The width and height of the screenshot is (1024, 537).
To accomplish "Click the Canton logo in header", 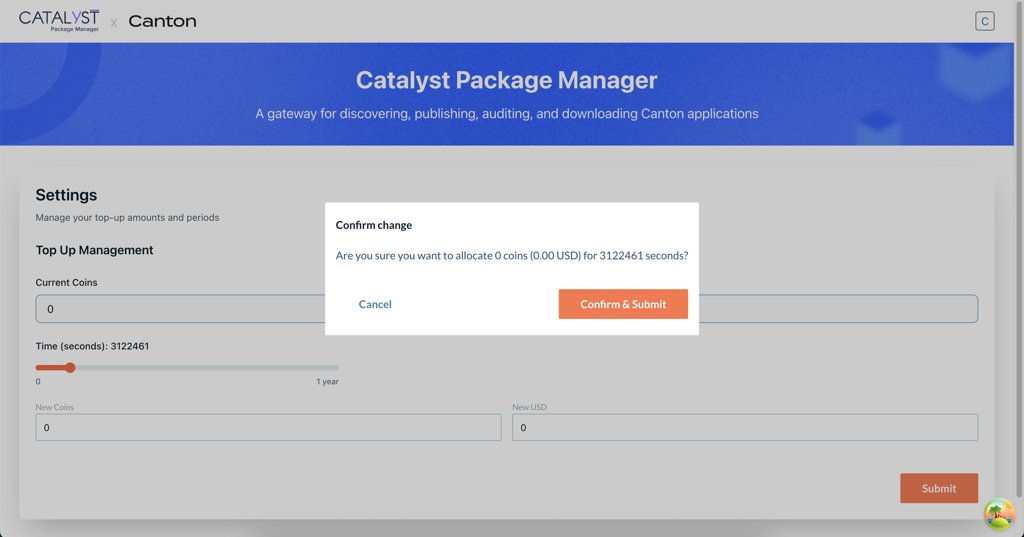I will pyautogui.click(x=162, y=21).
